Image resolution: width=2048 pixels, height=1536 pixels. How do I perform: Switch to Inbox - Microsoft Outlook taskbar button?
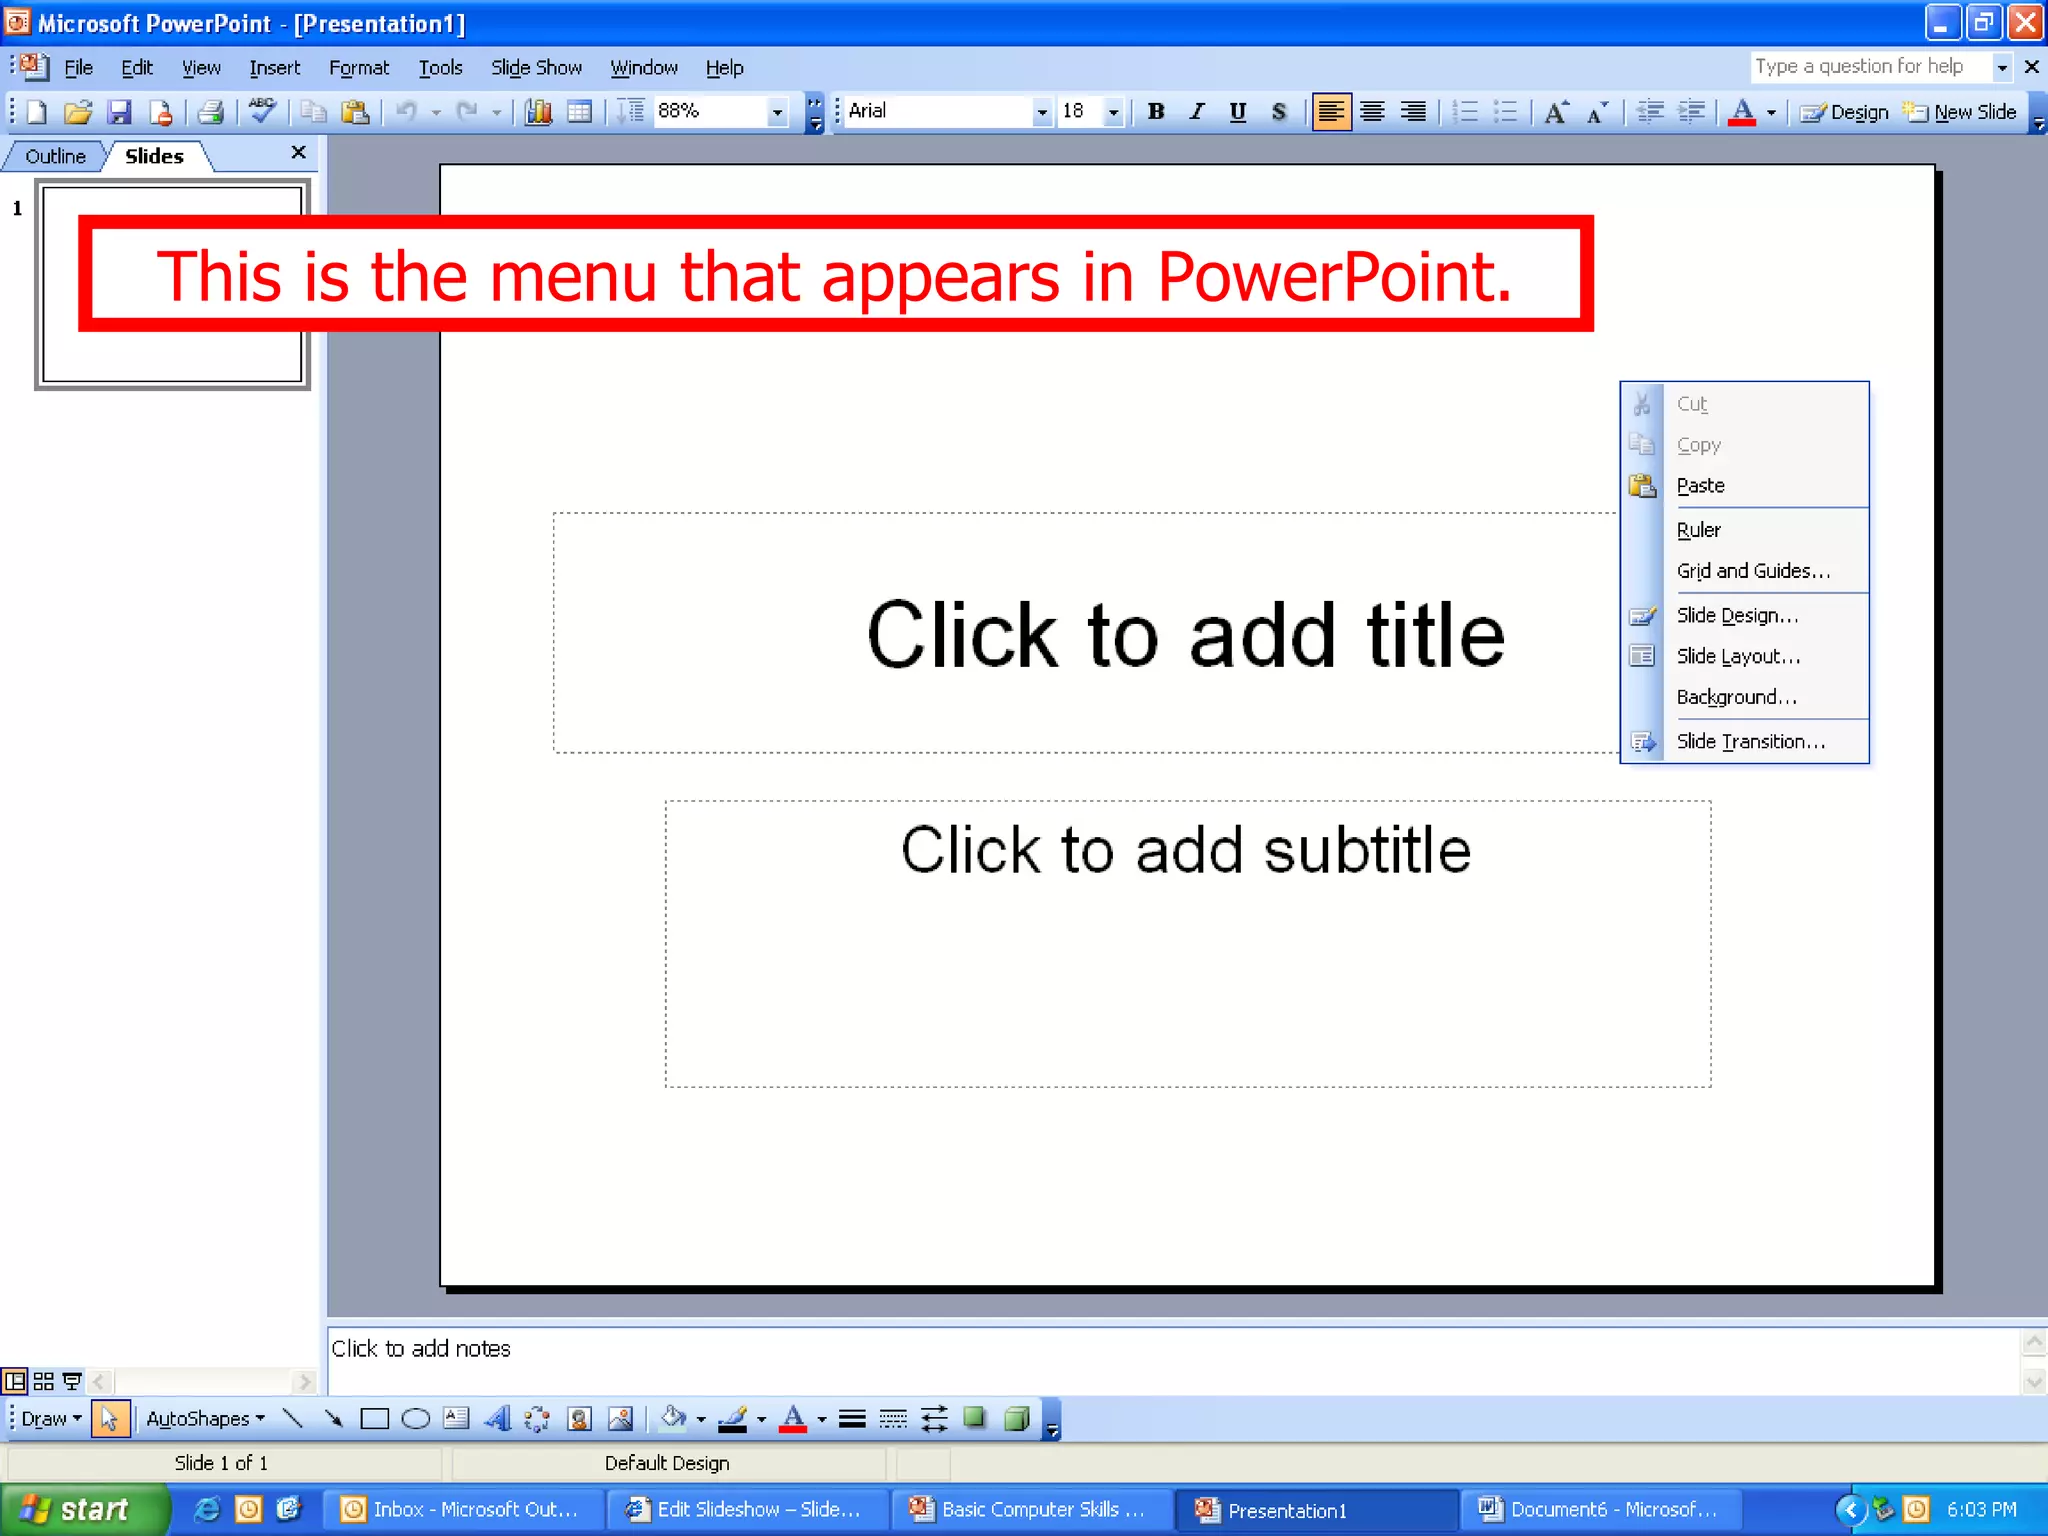click(x=464, y=1509)
